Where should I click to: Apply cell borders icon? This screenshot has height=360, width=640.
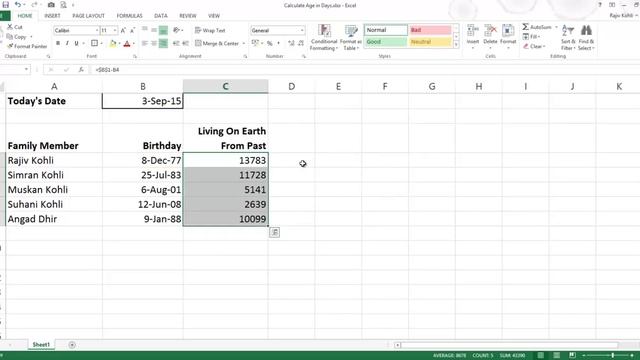[94, 43]
